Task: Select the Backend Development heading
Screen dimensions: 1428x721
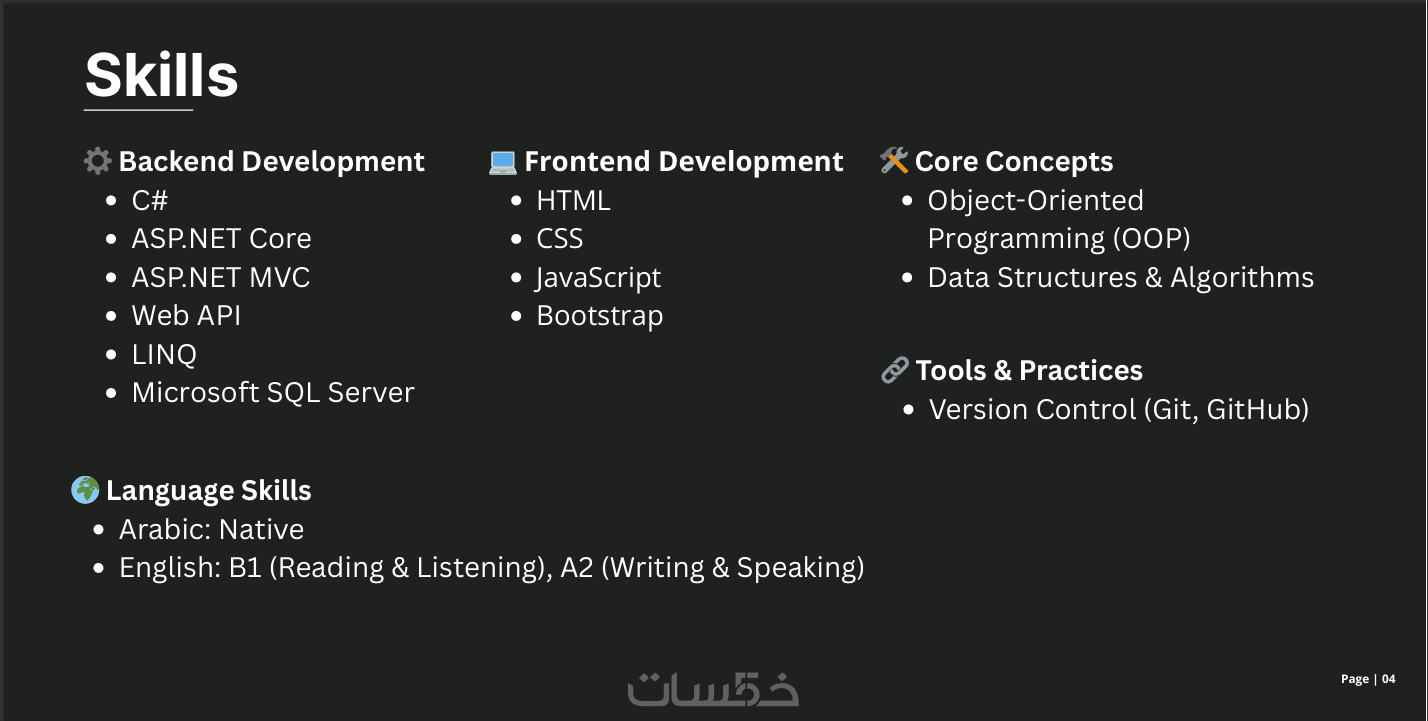Action: 271,161
